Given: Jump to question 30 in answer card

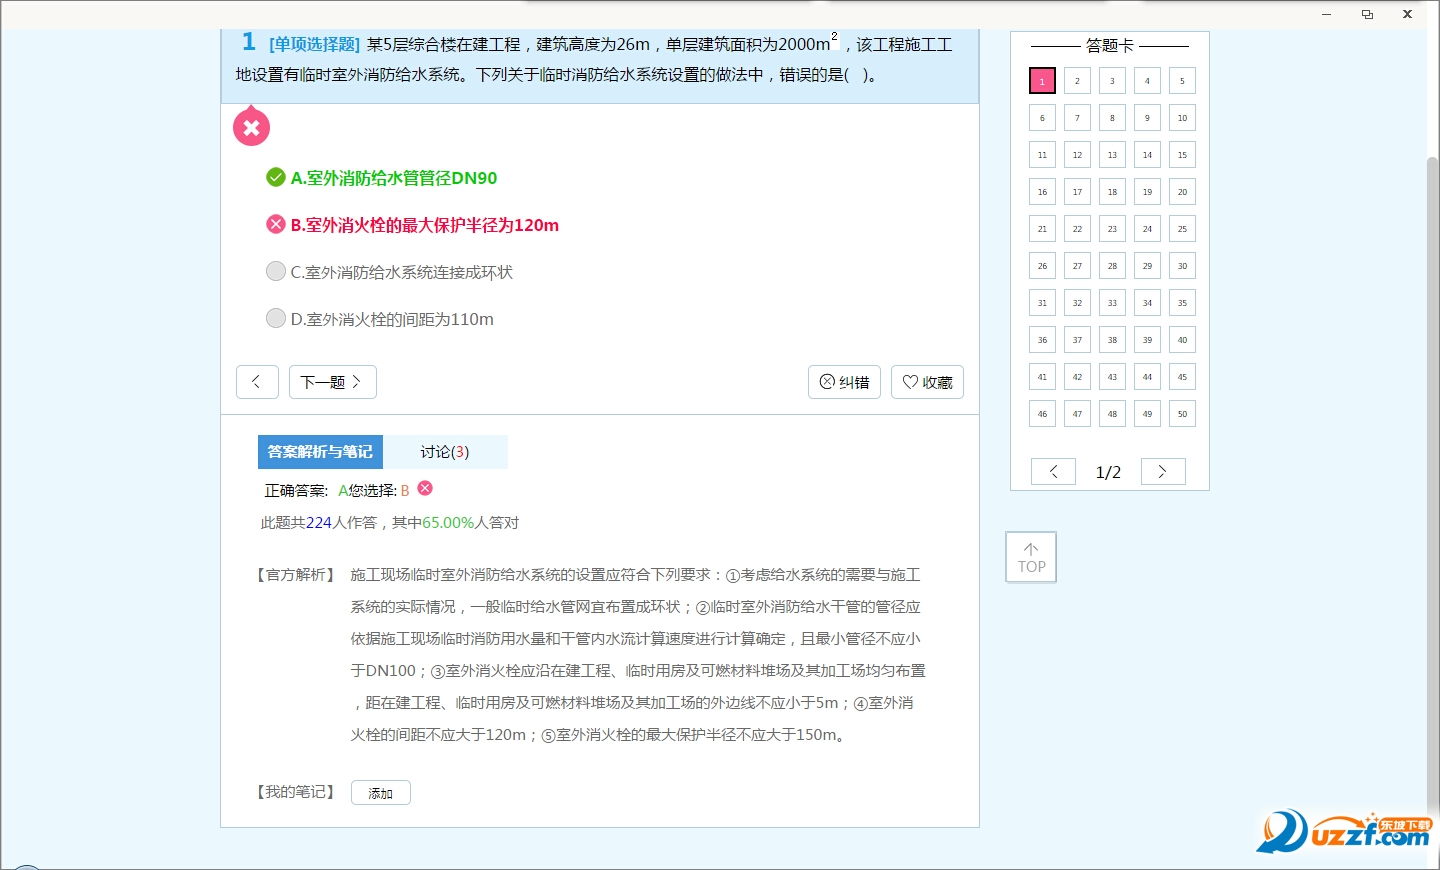Looking at the screenshot, I should click(x=1182, y=266).
